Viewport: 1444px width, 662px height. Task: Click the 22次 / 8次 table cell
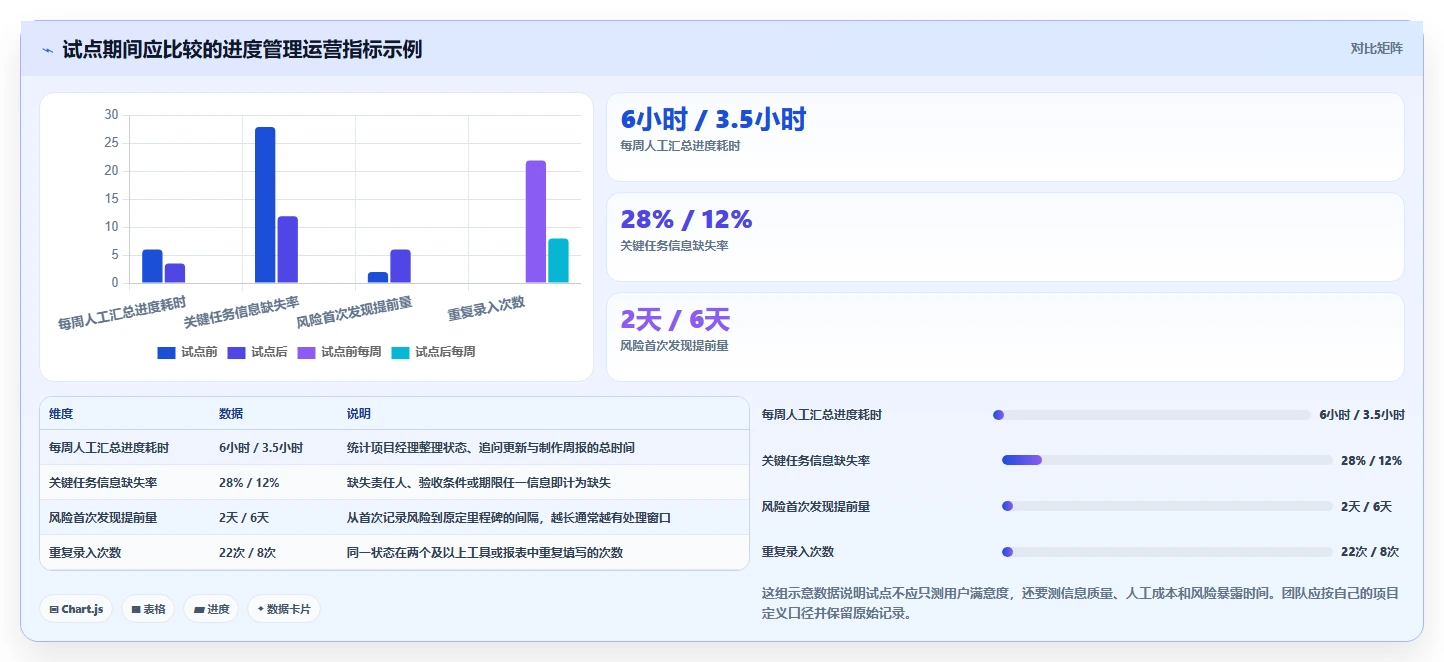(x=247, y=553)
